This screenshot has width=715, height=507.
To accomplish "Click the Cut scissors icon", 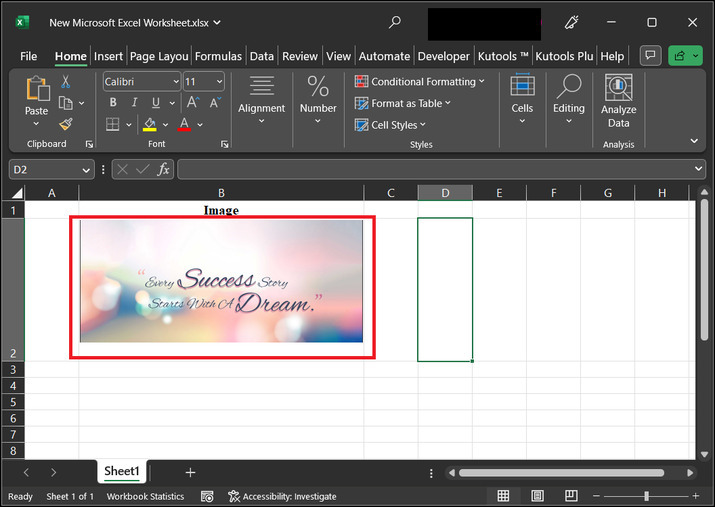I will [x=66, y=81].
